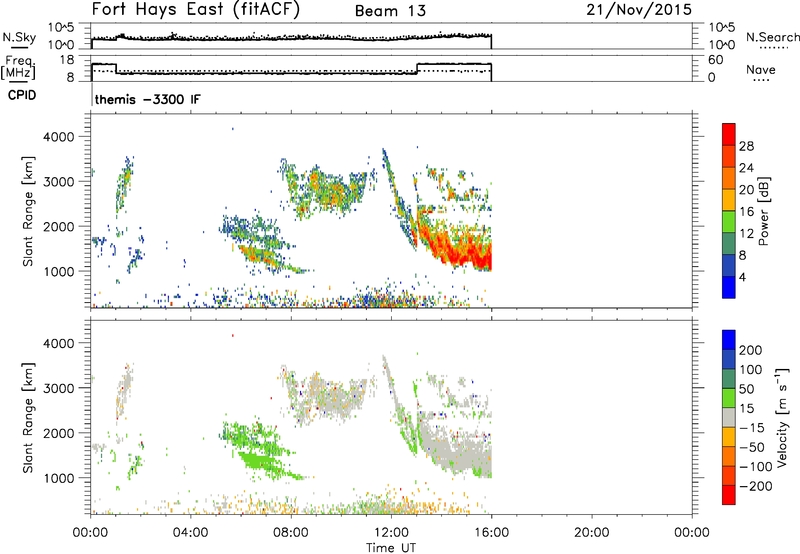Click the '28' tick on Power scale
Image resolution: width=800 pixels, height=554 pixels.
pos(746,146)
